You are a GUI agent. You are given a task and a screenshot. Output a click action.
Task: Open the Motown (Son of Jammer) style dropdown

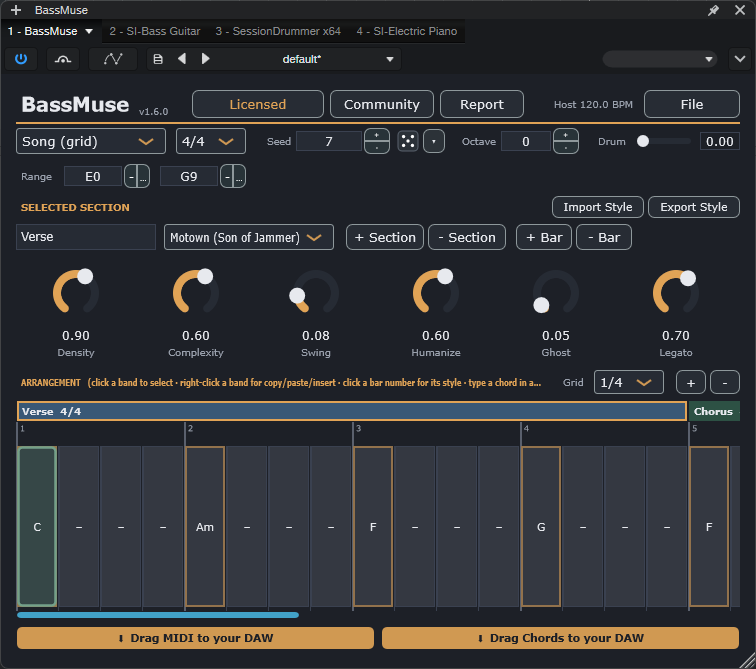249,237
